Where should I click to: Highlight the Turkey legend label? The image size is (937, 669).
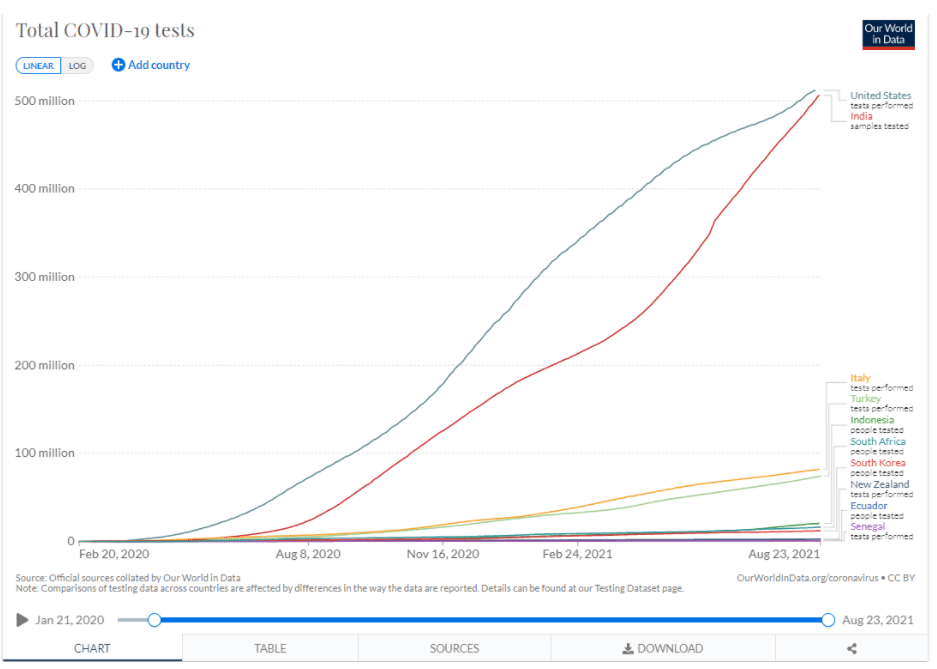click(865, 399)
